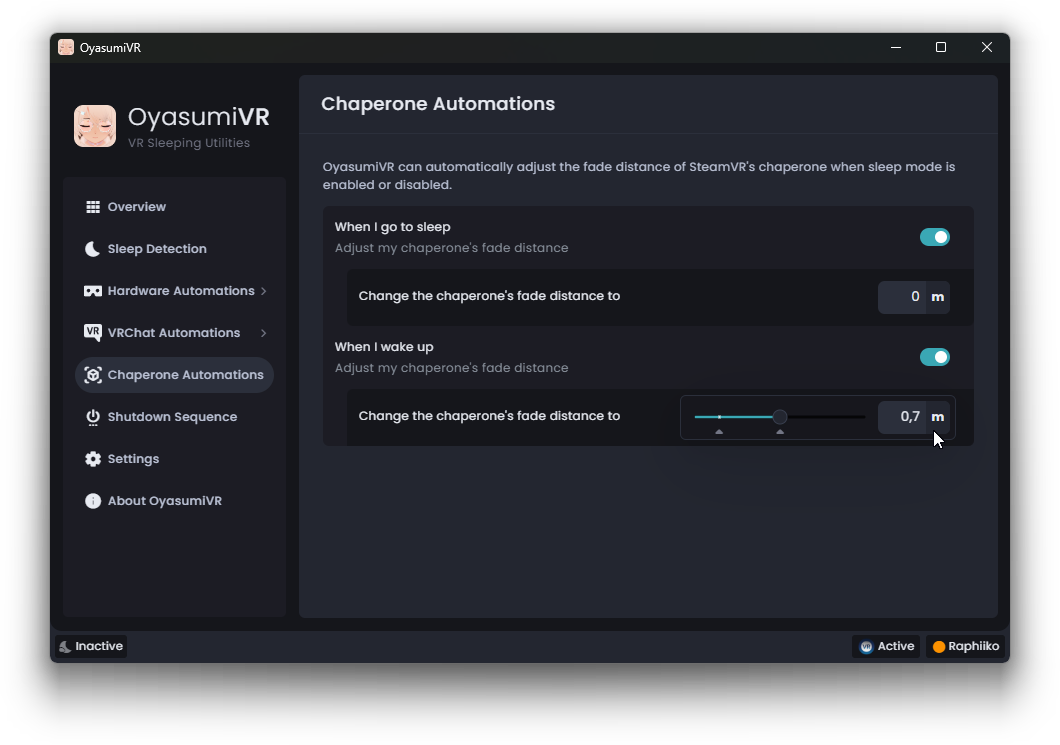Screen dimensions: 1060x745
Task: Open the Chaperone Automations page
Action: pos(185,375)
